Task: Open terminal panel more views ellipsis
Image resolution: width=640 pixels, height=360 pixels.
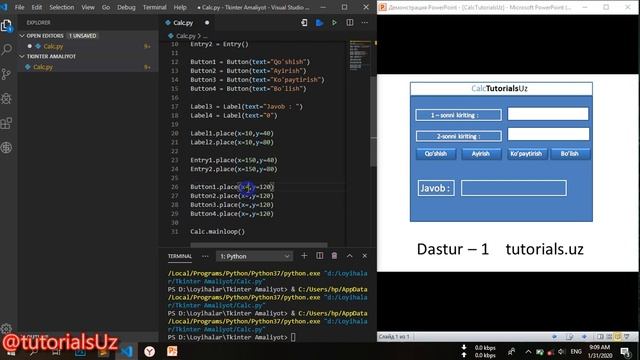Action: pos(205,256)
